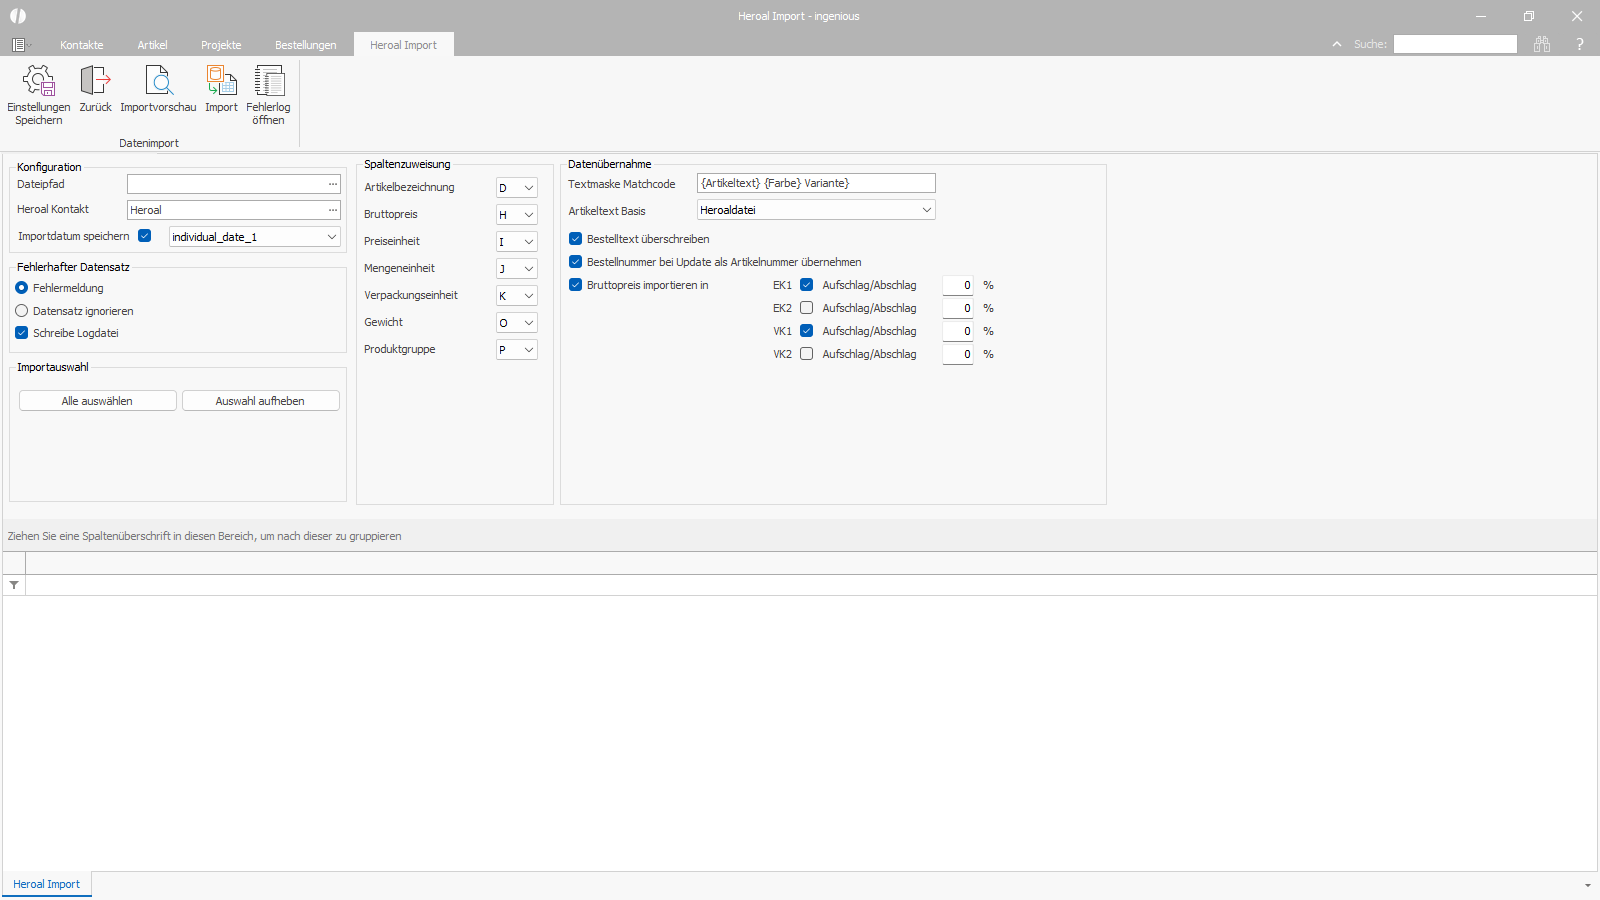Image resolution: width=1600 pixels, height=900 pixels.
Task: Start the Import from the ribbon
Action: point(221,82)
